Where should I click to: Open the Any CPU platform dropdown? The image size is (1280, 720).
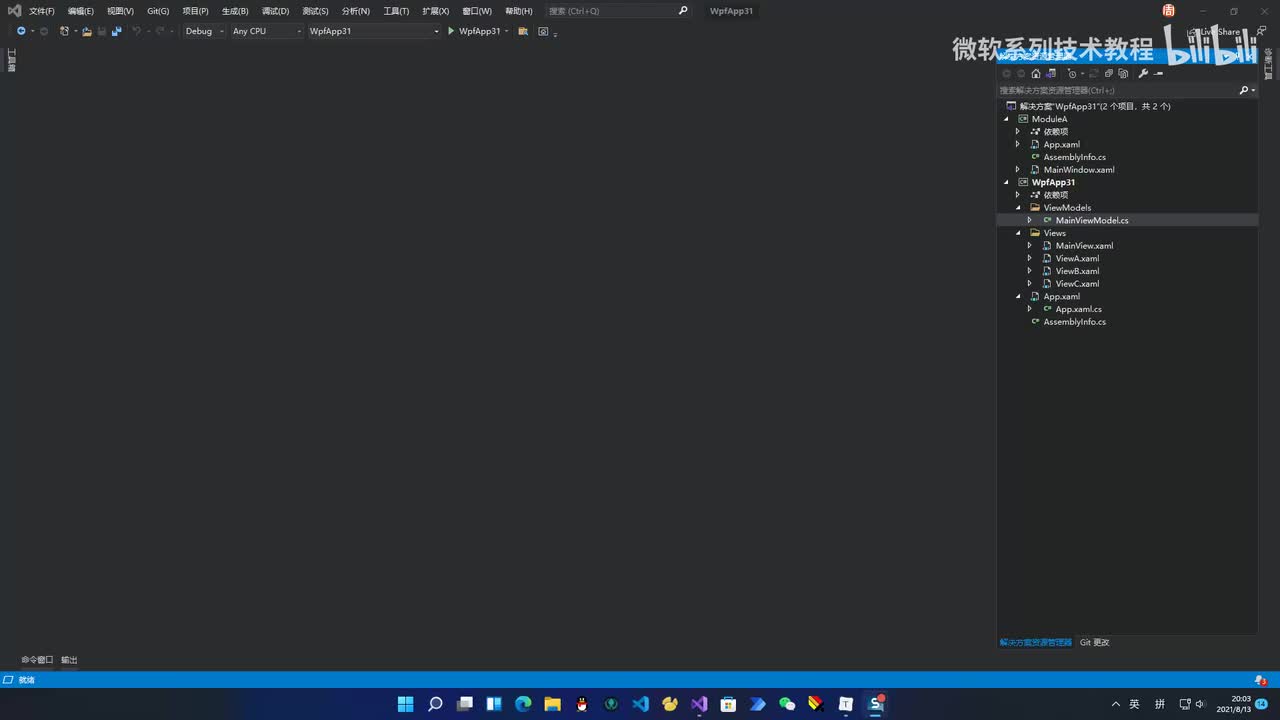click(x=266, y=31)
